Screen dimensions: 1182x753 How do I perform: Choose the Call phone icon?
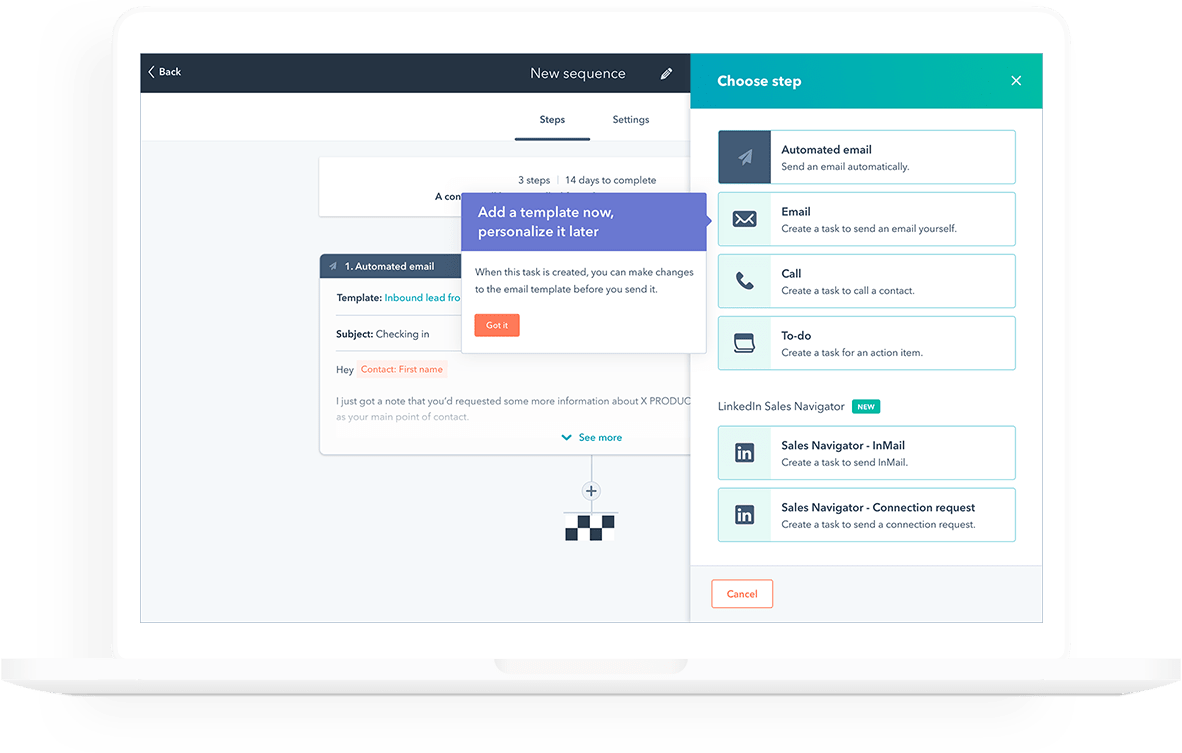pyautogui.click(x=745, y=281)
